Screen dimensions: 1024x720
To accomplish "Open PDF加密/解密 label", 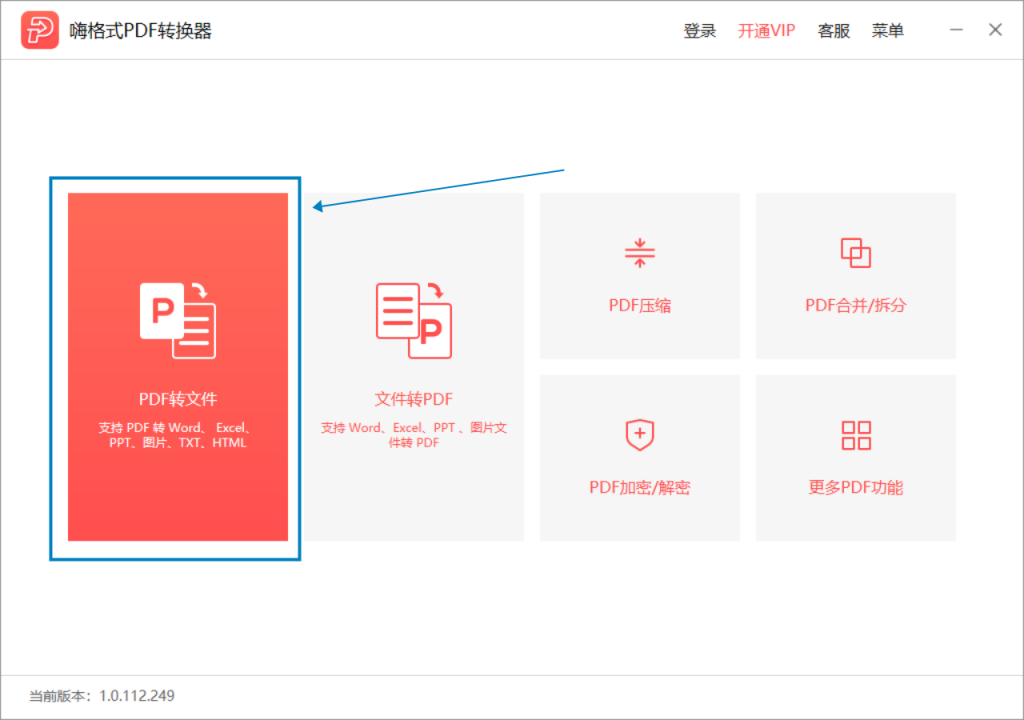I will 640,487.
